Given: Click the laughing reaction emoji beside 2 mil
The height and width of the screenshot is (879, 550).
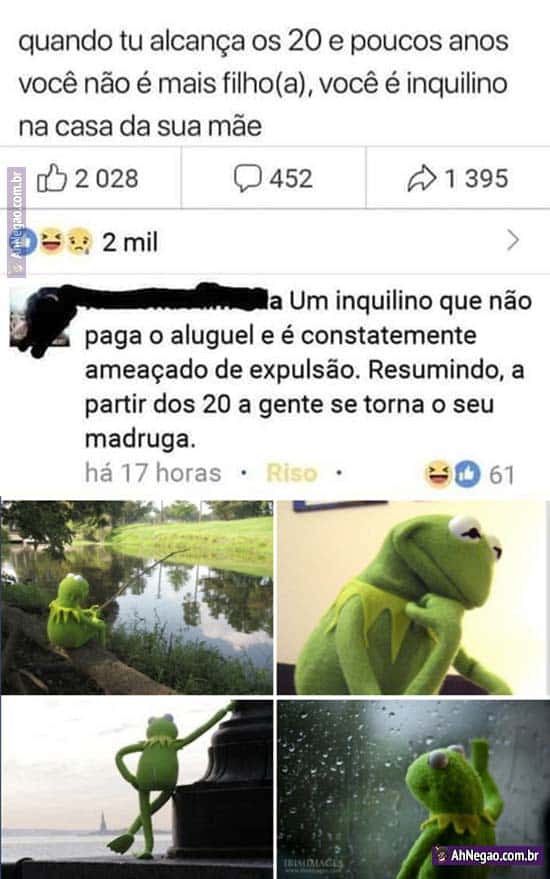Looking at the screenshot, I should 52,242.
